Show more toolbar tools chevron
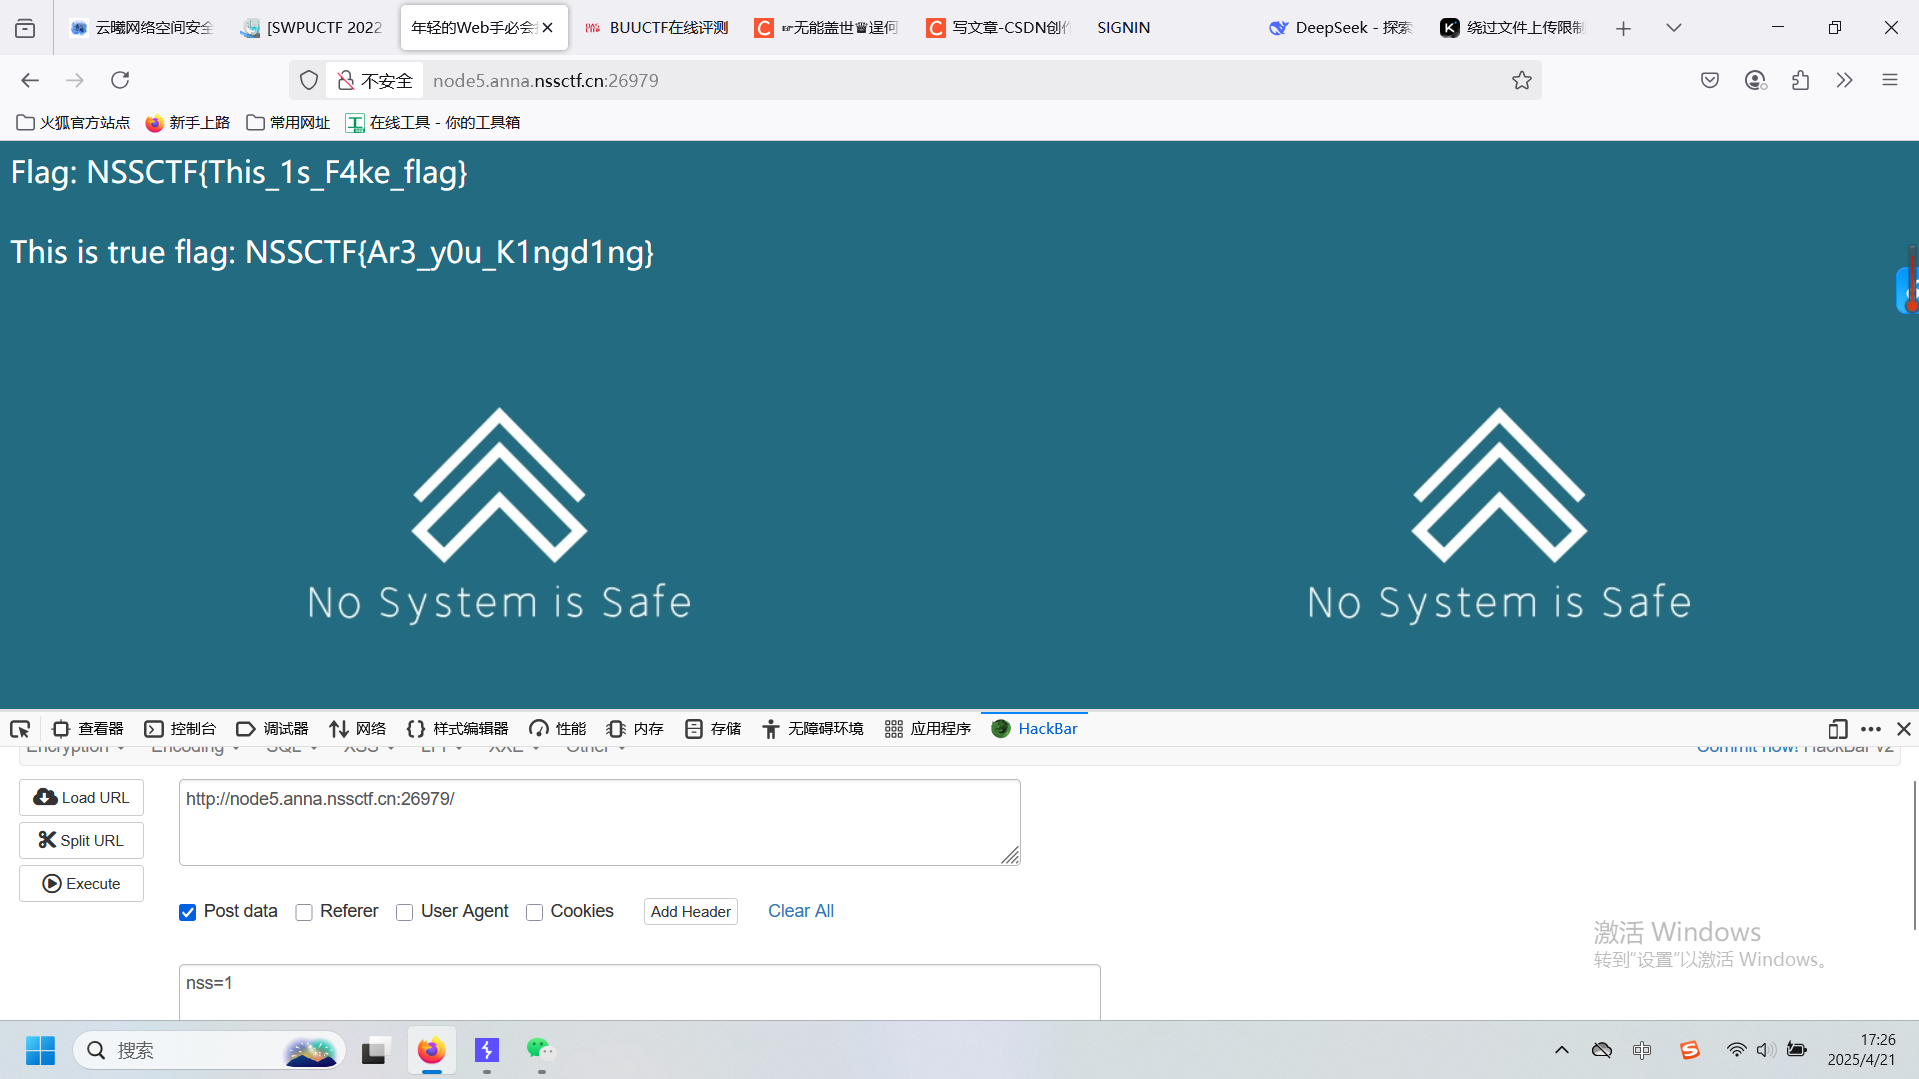The image size is (1919, 1079). coord(1844,80)
